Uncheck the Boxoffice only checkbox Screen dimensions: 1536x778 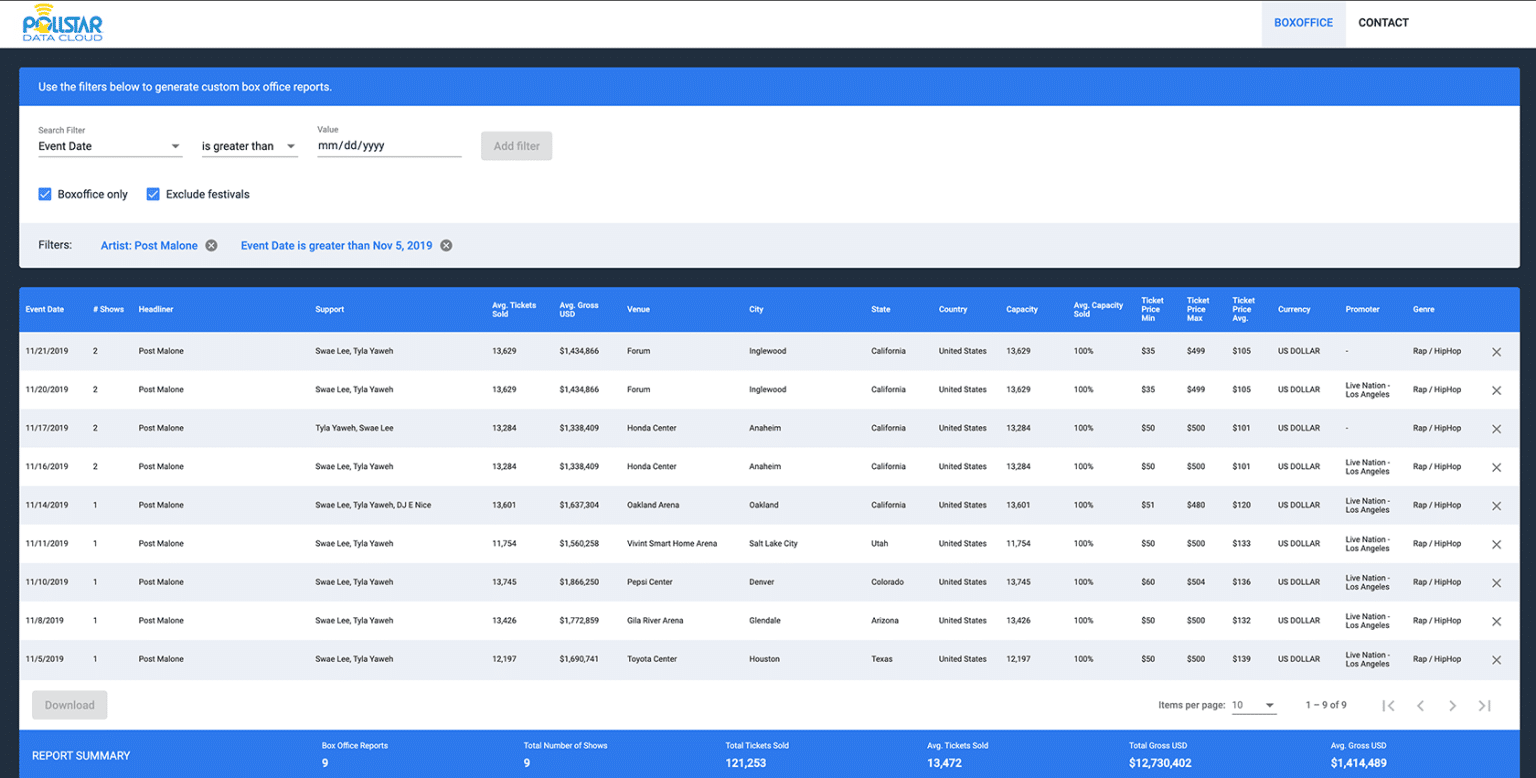coord(45,194)
